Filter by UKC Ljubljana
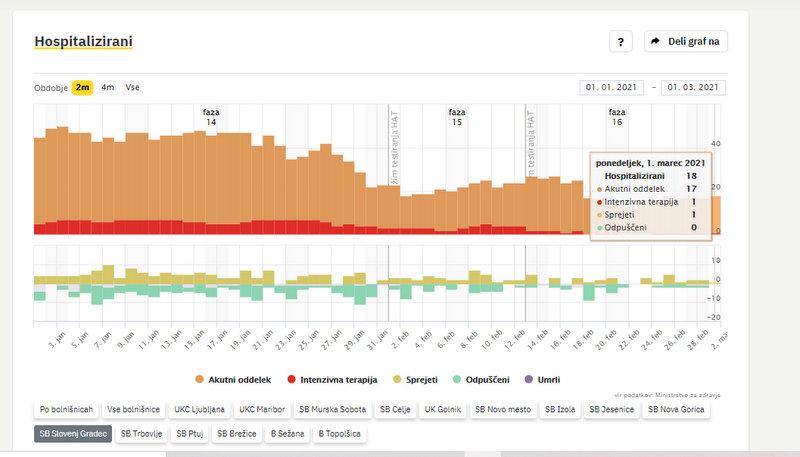800x457 pixels. pyautogui.click(x=198, y=409)
